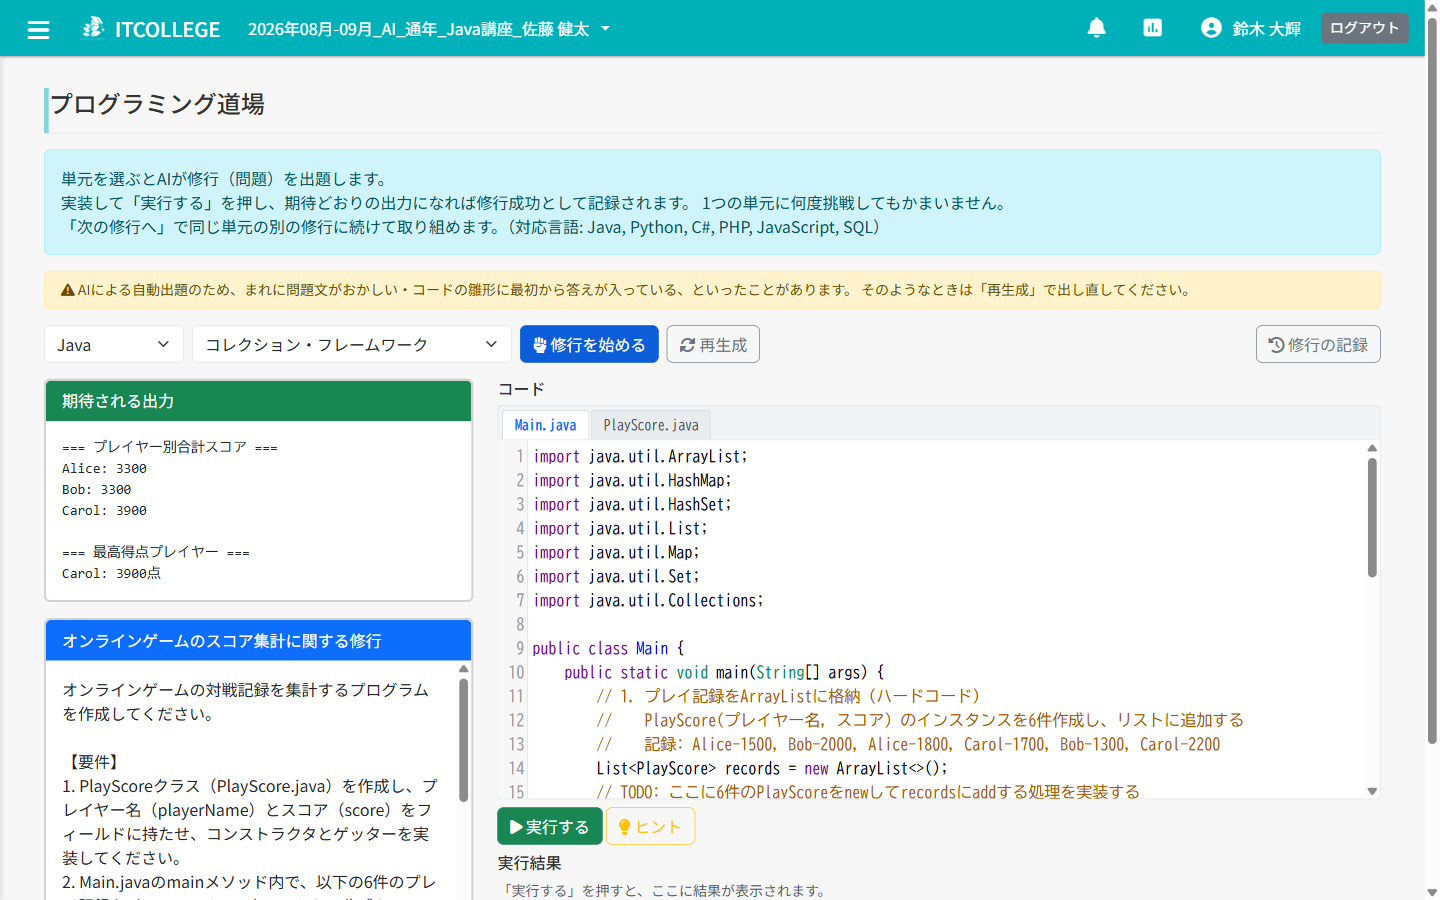Click the problem panel scroll-up arrow
The width and height of the screenshot is (1440, 900).
(x=463, y=668)
